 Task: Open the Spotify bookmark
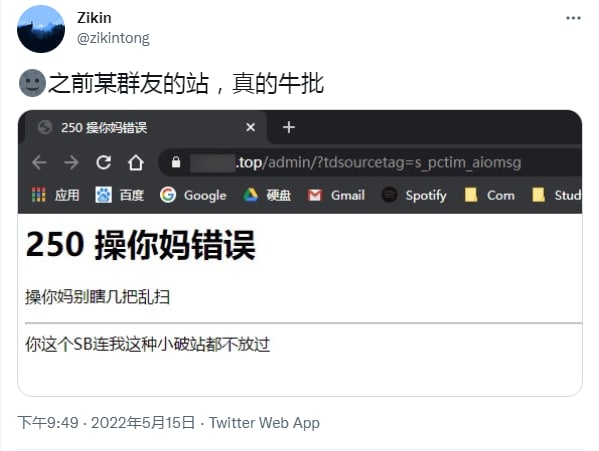pos(414,195)
